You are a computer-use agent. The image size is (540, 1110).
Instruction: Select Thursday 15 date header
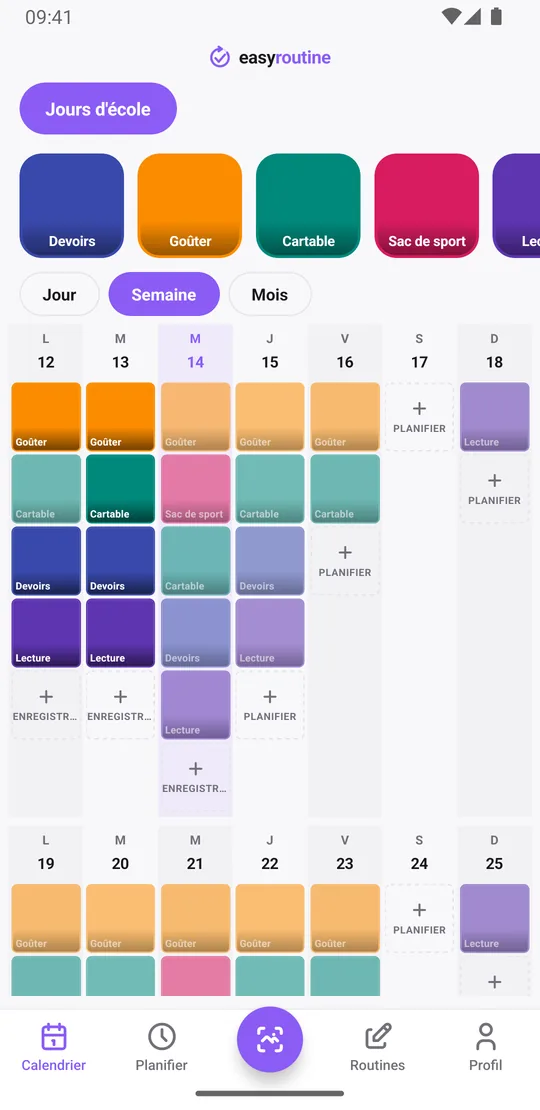[270, 352]
